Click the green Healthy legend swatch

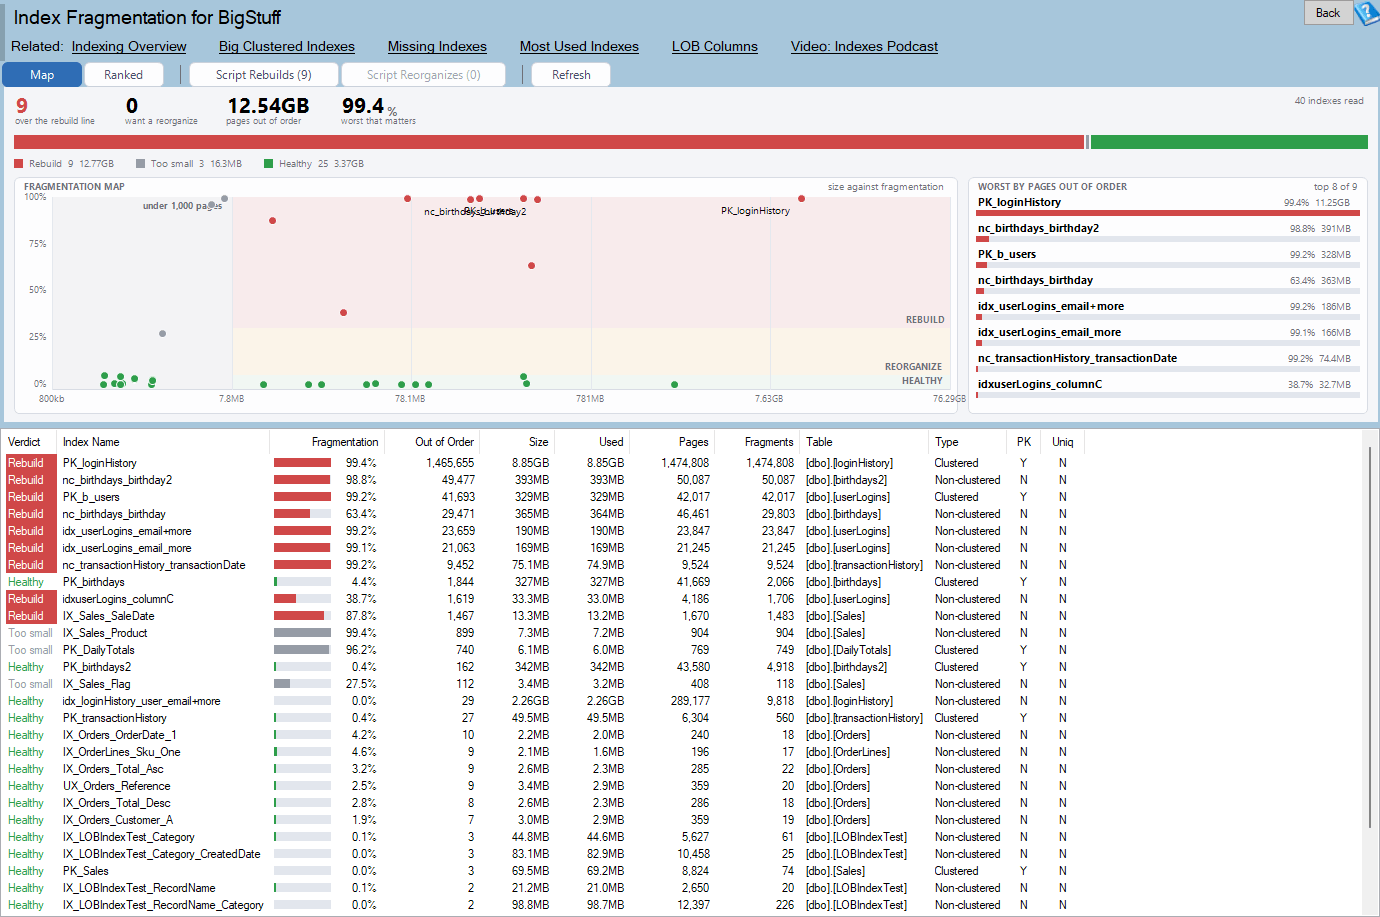click(269, 163)
